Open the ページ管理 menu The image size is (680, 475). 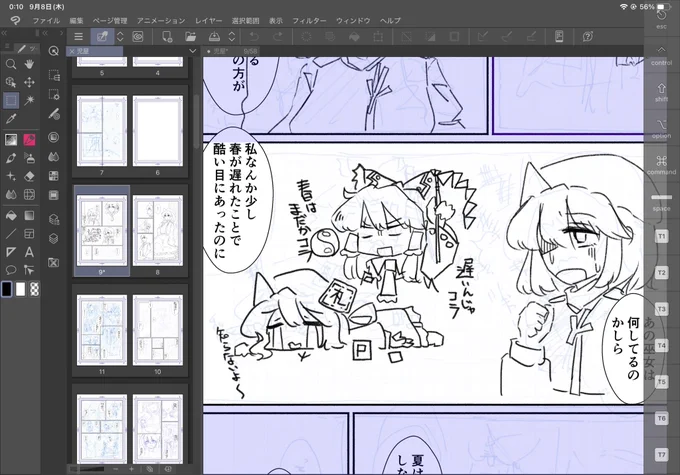click(x=110, y=20)
